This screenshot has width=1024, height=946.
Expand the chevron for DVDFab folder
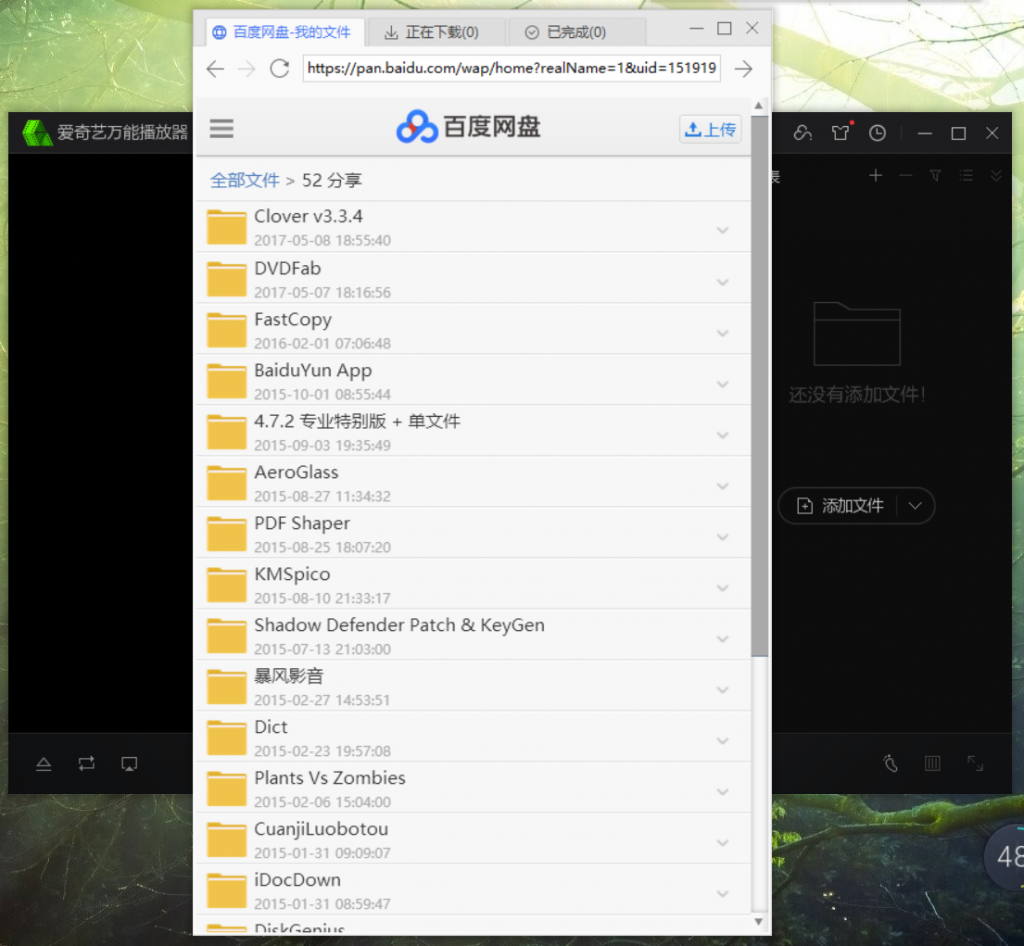point(722,282)
